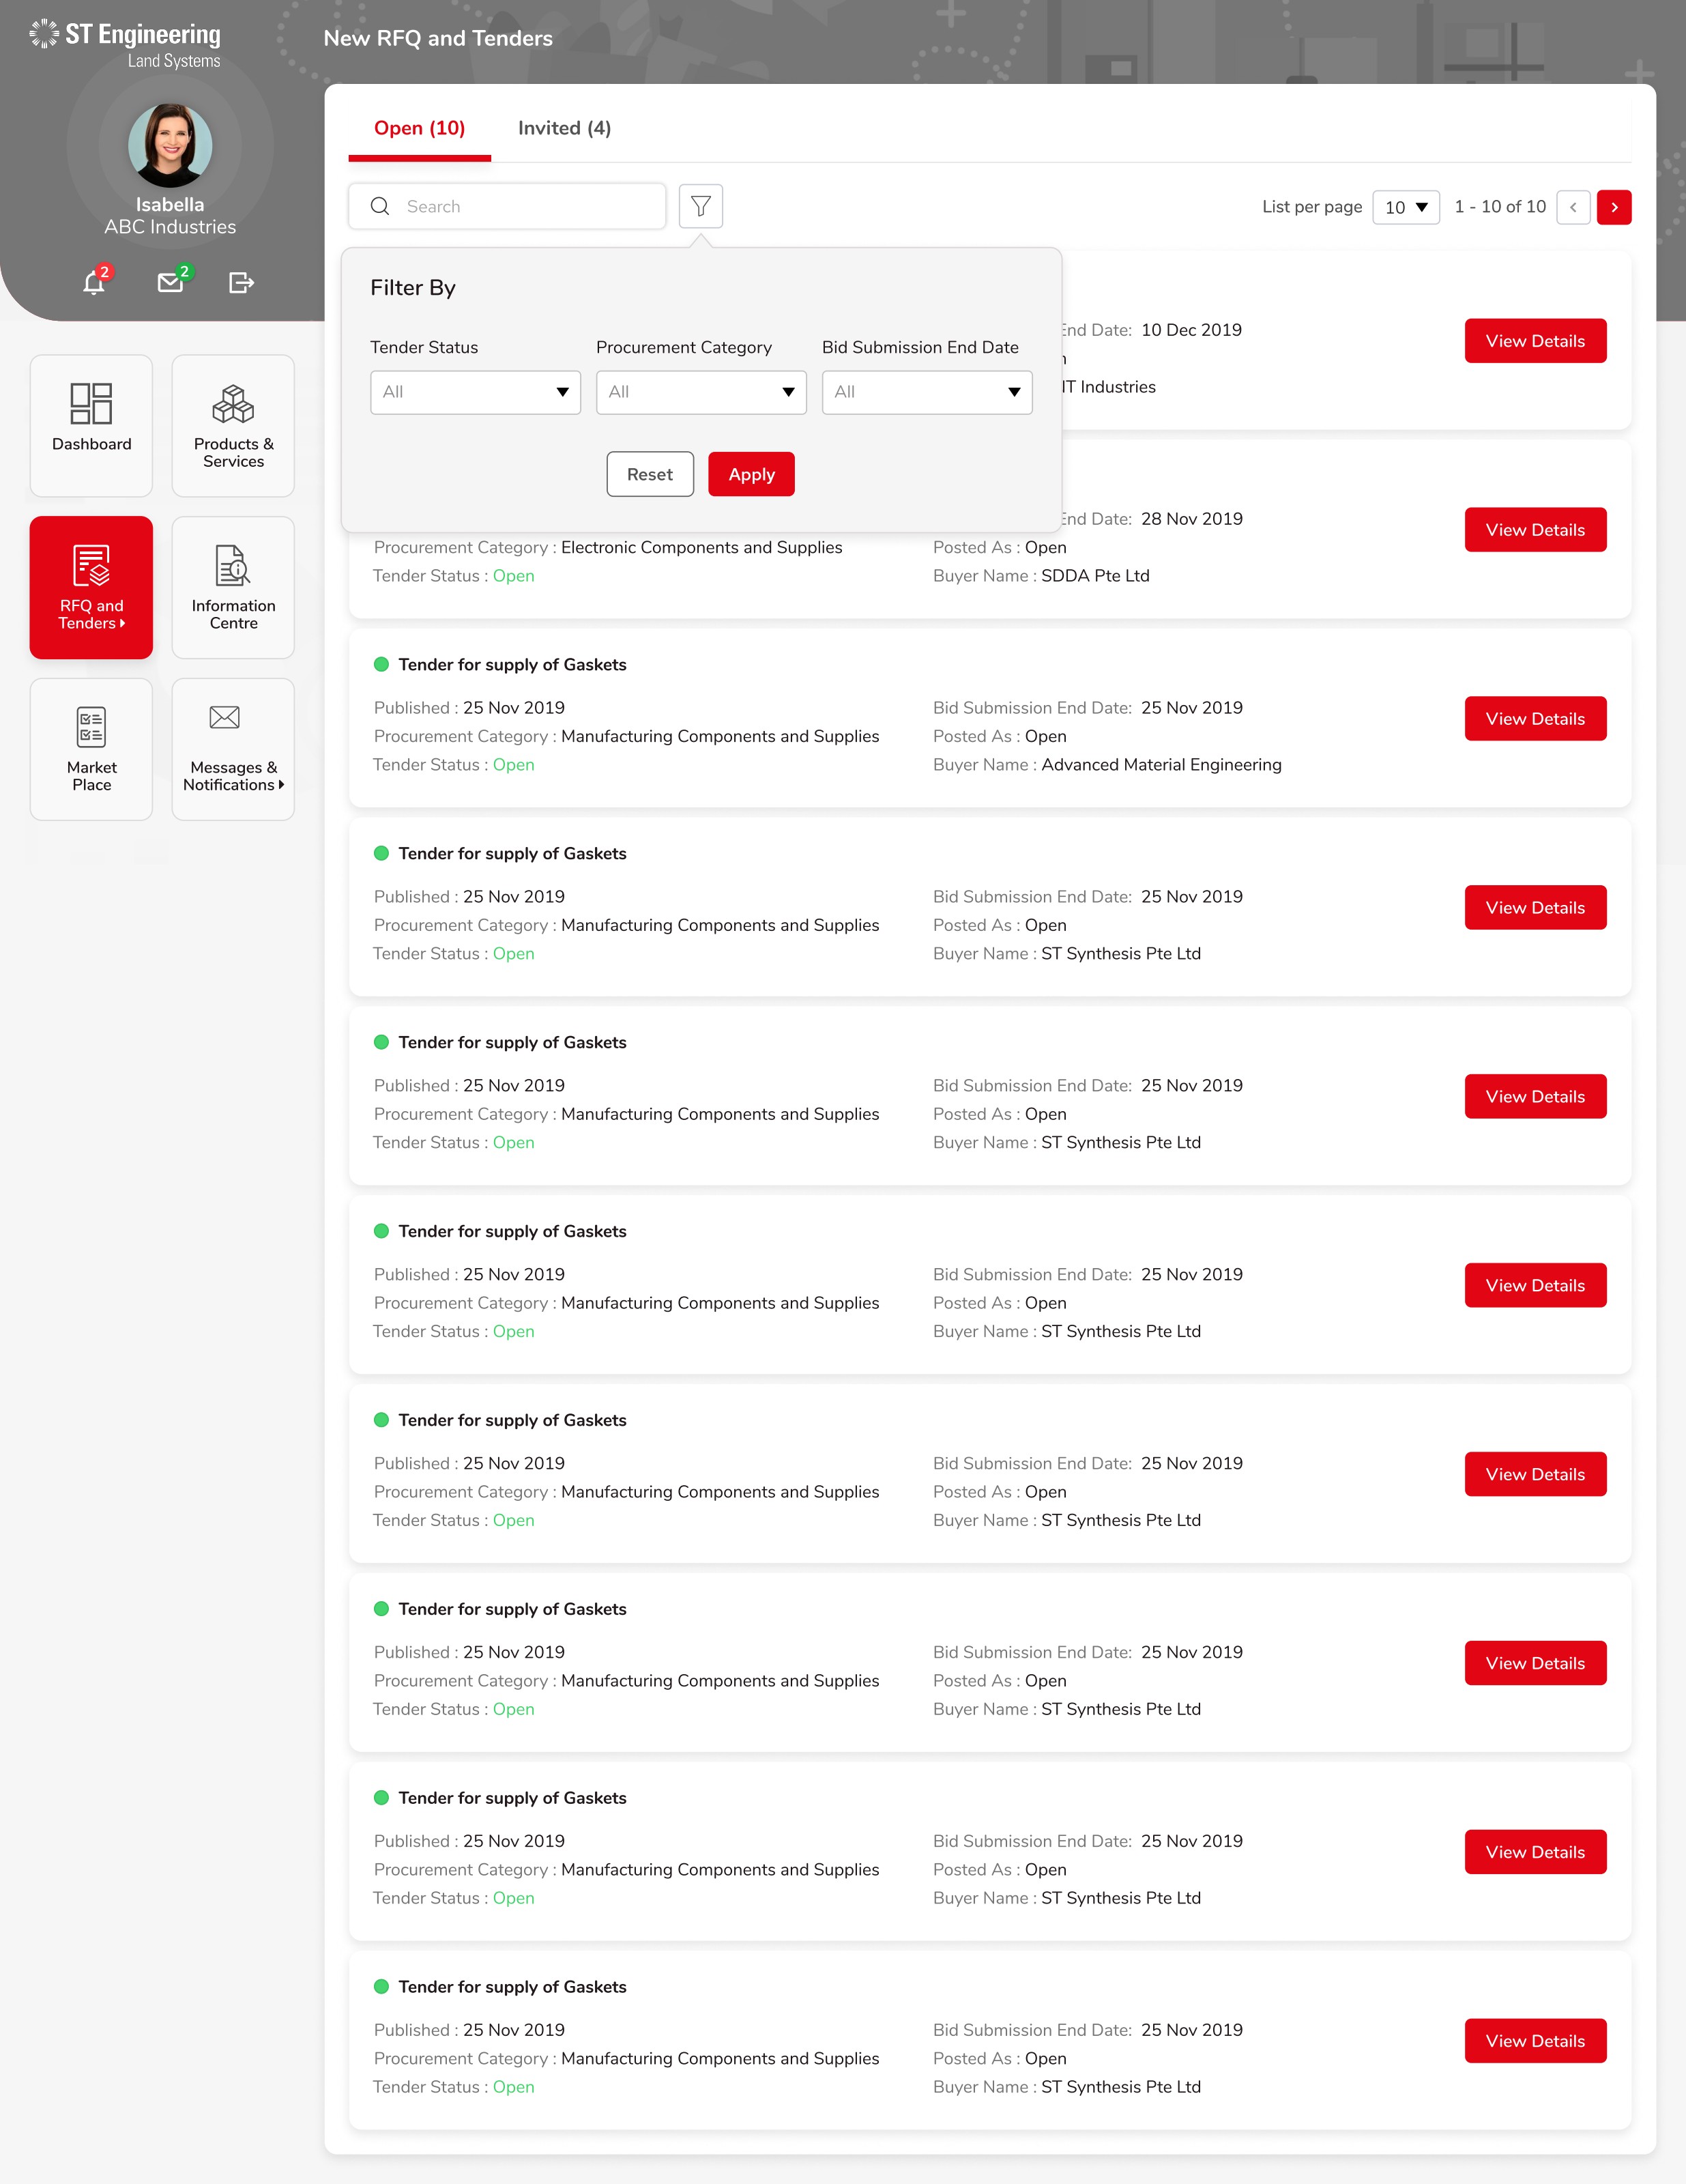1686x2184 pixels.
Task: View Details for 10 Dec 2019 tender
Action: tap(1535, 341)
